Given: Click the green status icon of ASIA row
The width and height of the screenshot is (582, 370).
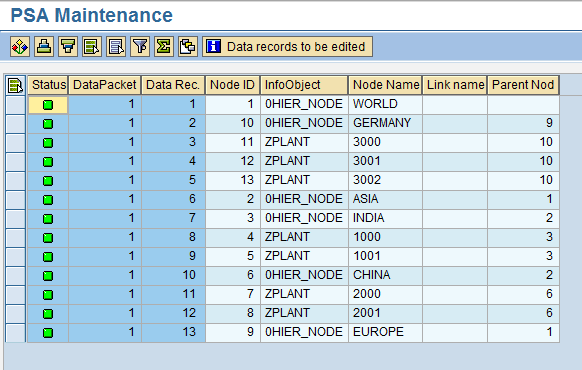Looking at the screenshot, I should pyautogui.click(x=48, y=200).
